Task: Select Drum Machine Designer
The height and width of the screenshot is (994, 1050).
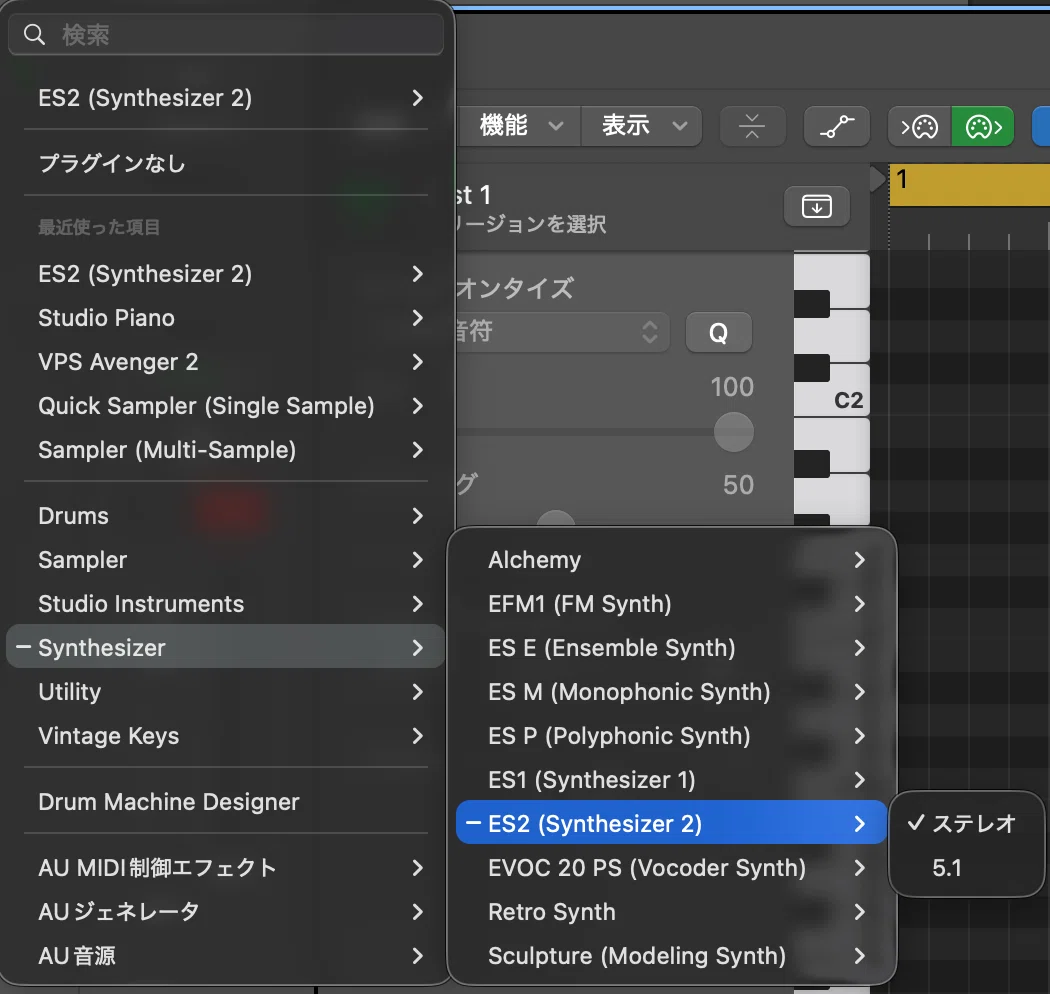Action: [226, 802]
